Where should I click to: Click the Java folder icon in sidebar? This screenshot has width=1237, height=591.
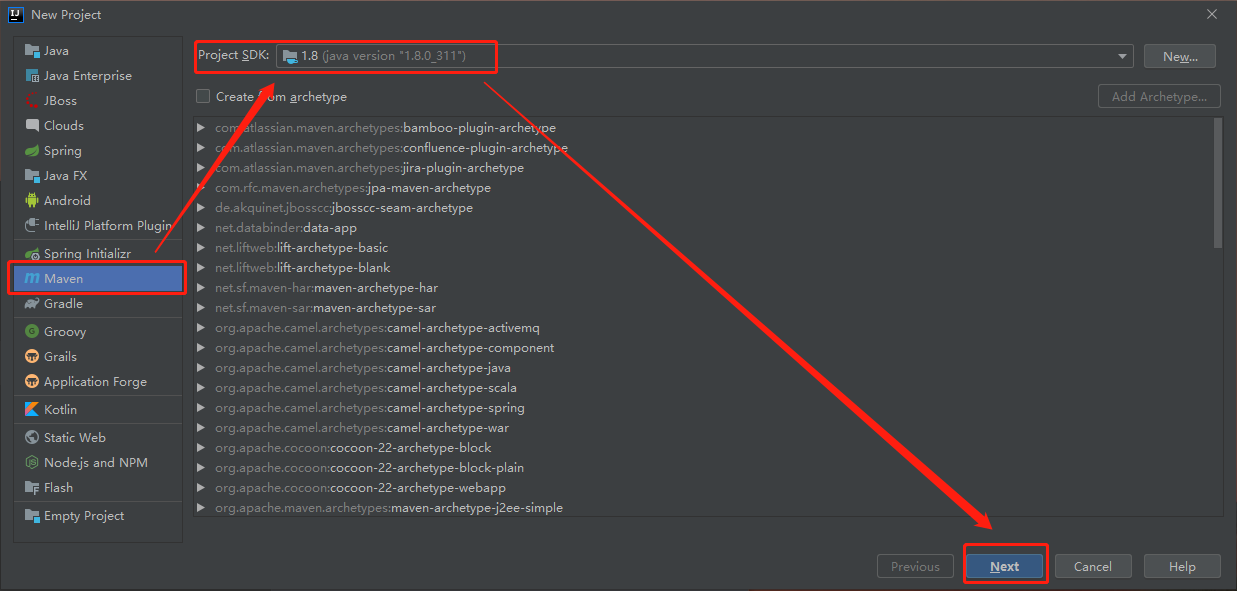point(32,50)
